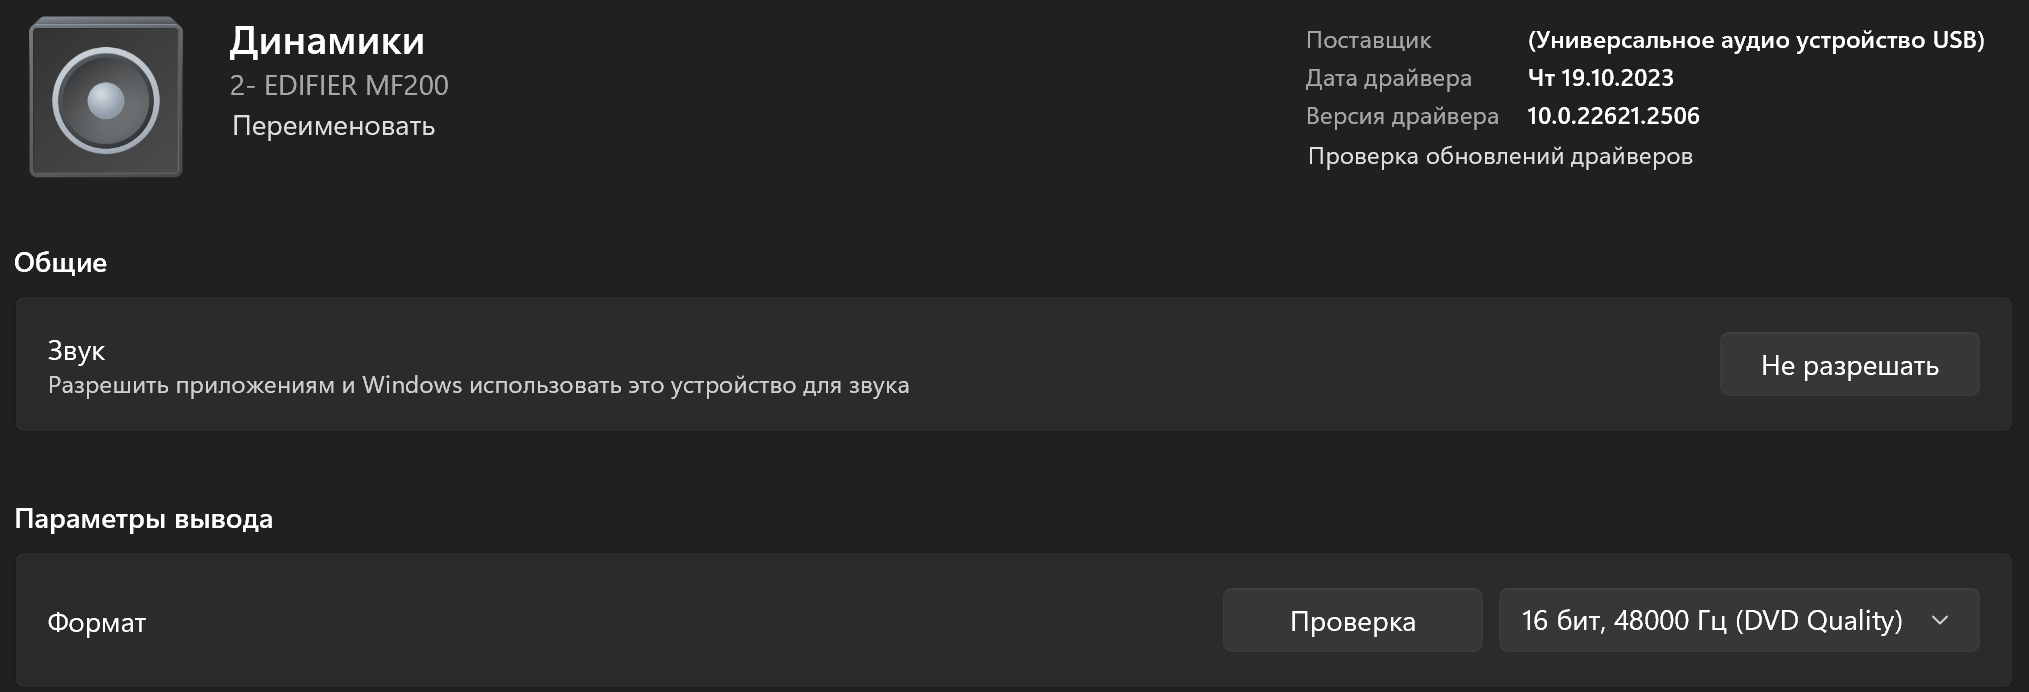The height and width of the screenshot is (692, 2029).
Task: Click the "Общие" section heading
Action: 60,263
